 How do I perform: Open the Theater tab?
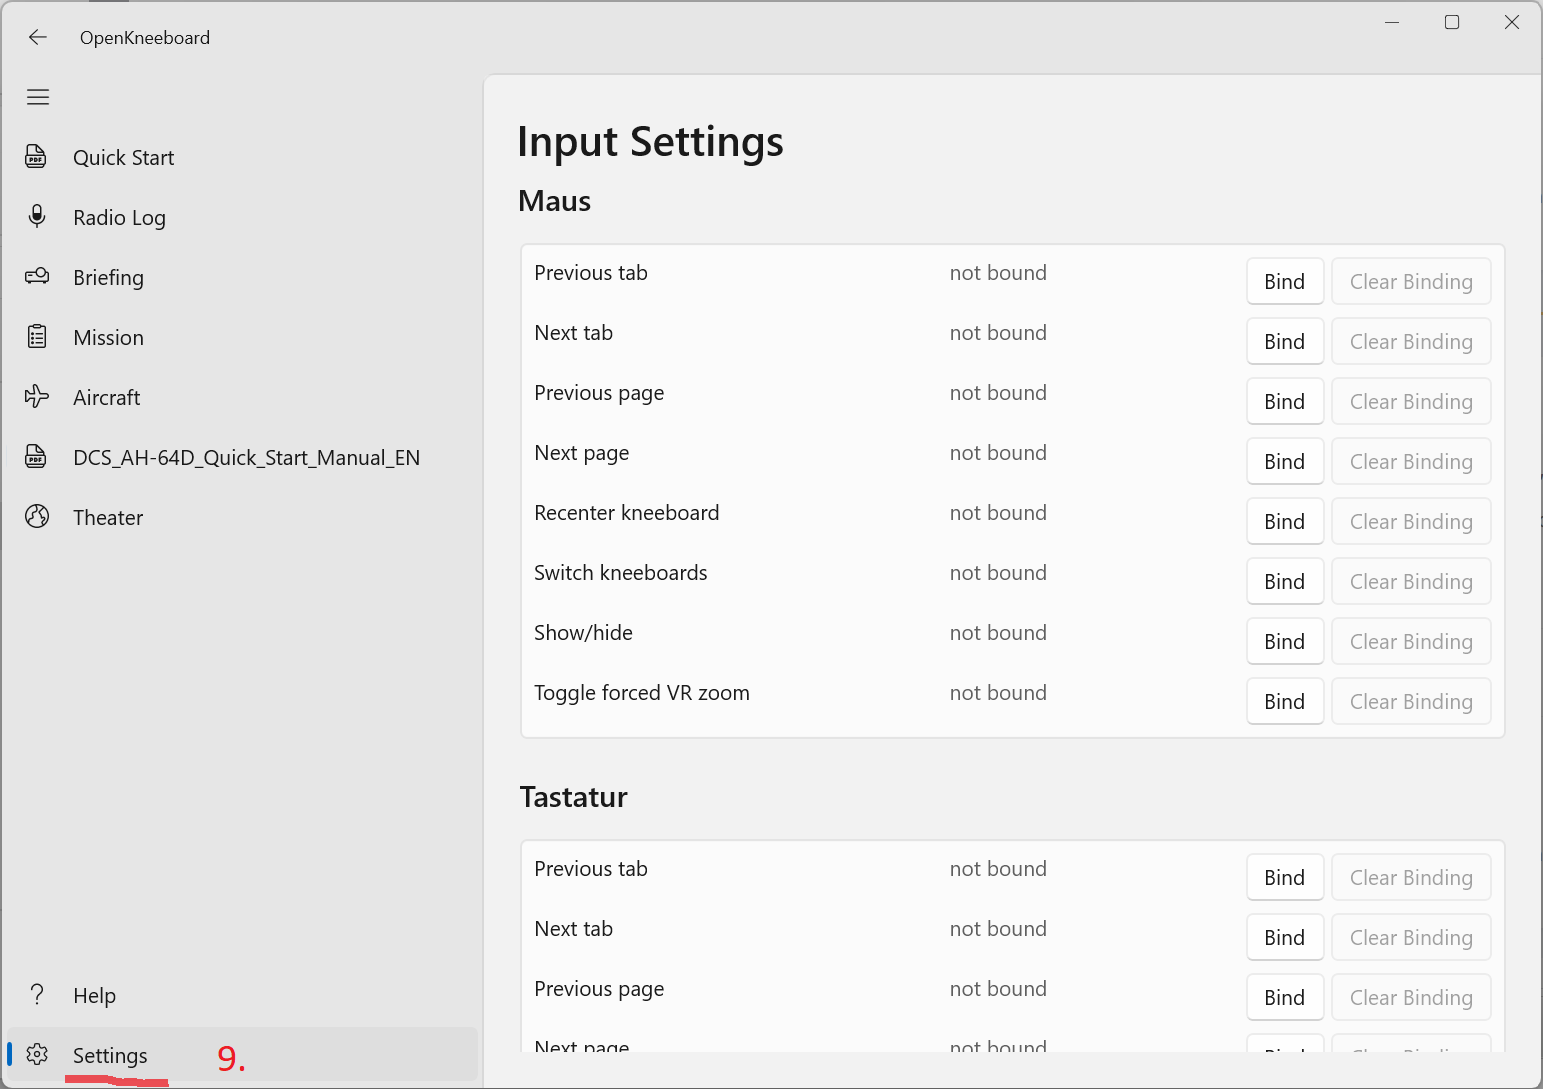coord(242,517)
